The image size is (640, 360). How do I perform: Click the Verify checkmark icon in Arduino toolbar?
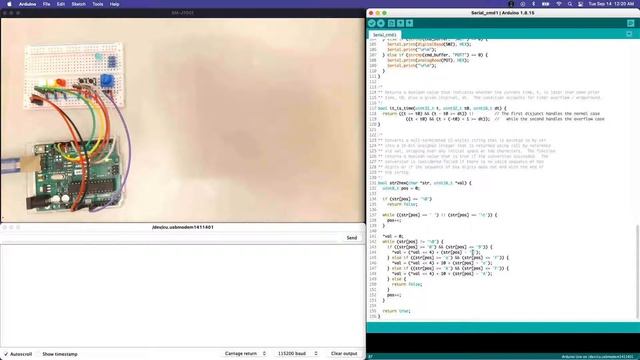pos(371,23)
